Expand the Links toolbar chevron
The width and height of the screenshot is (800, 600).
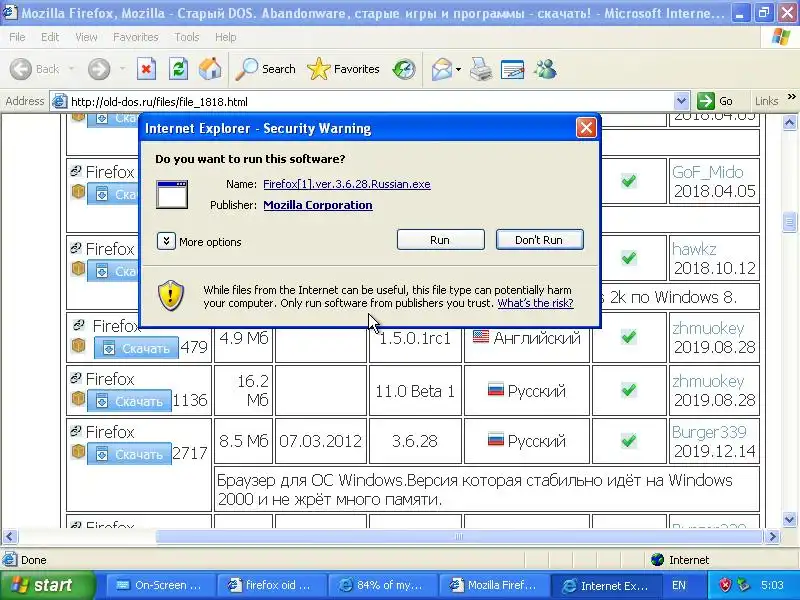(791, 97)
